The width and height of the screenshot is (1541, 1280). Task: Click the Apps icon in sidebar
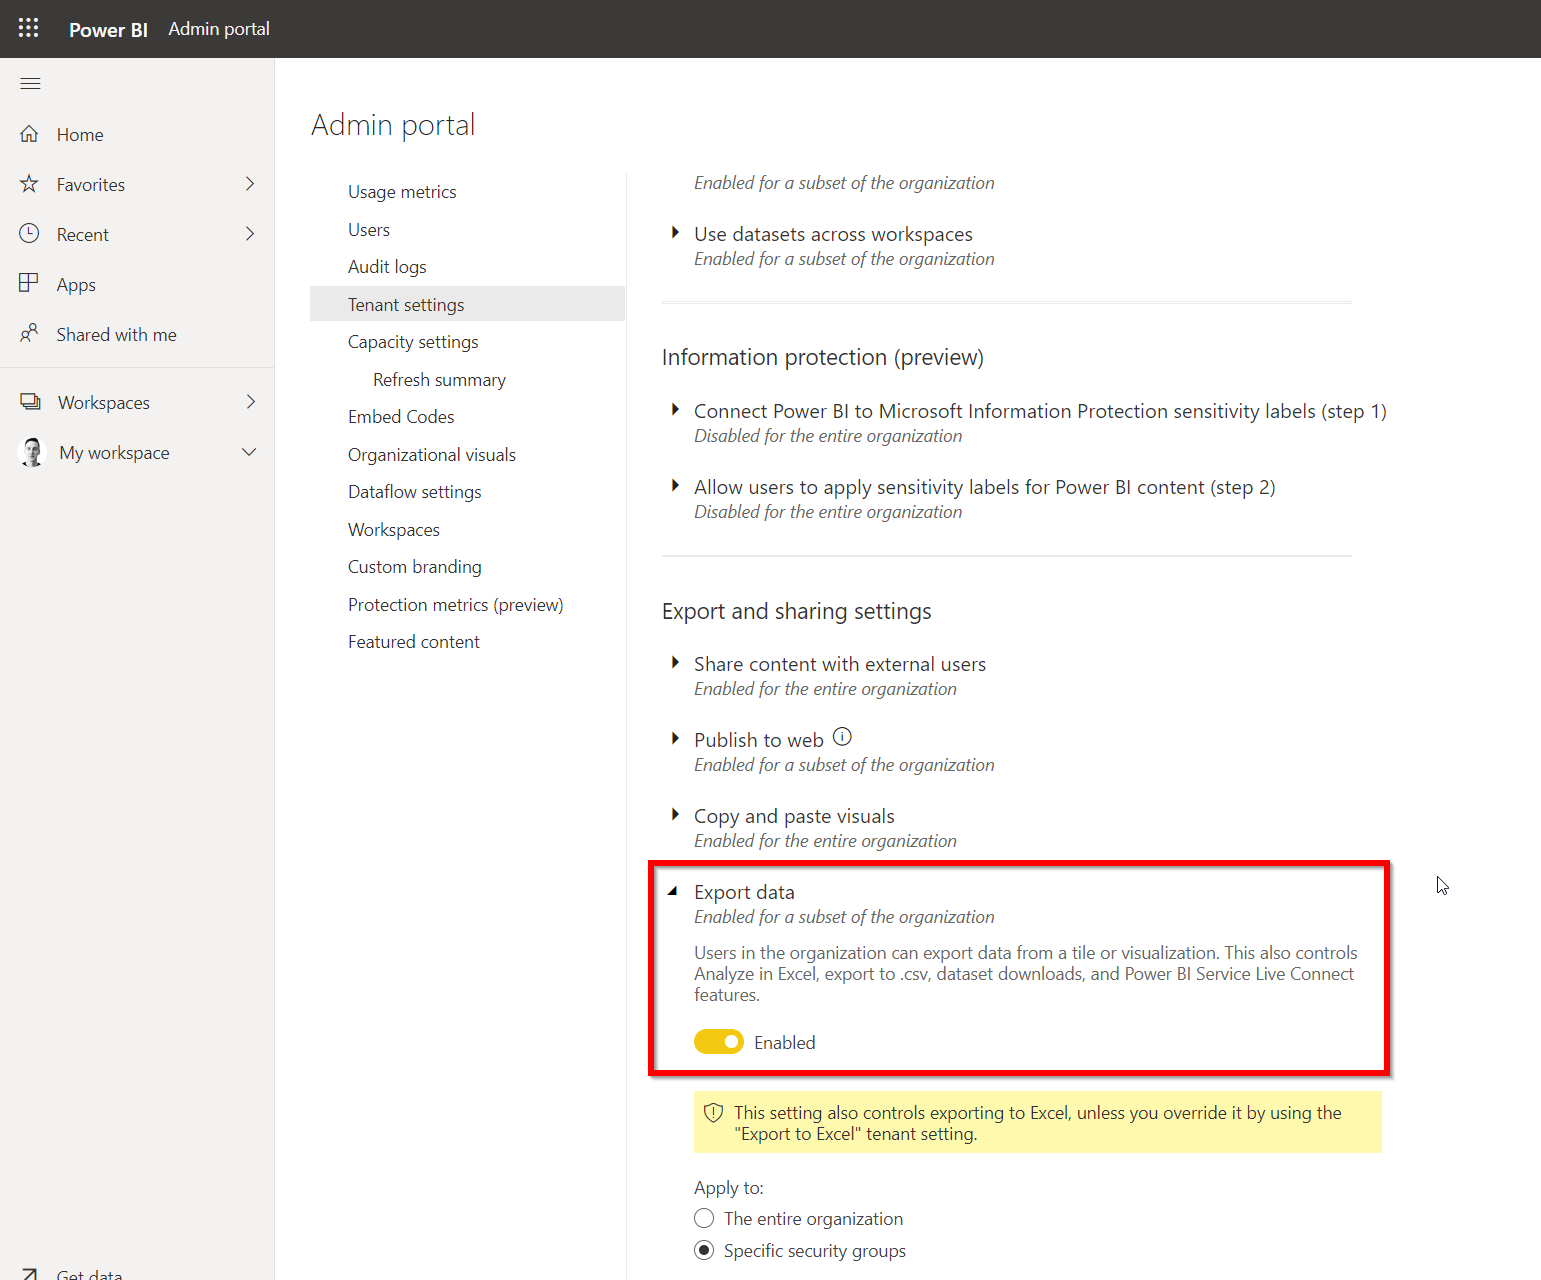point(30,284)
